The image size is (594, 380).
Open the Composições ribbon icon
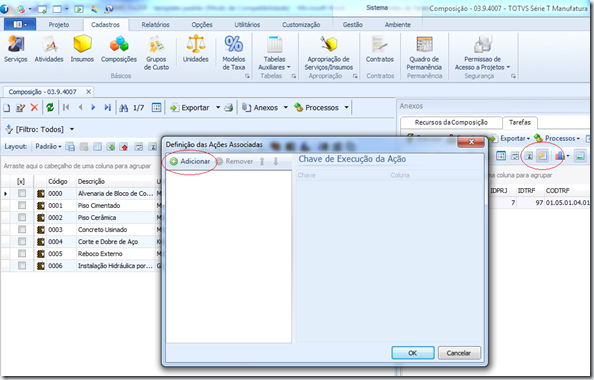(119, 48)
